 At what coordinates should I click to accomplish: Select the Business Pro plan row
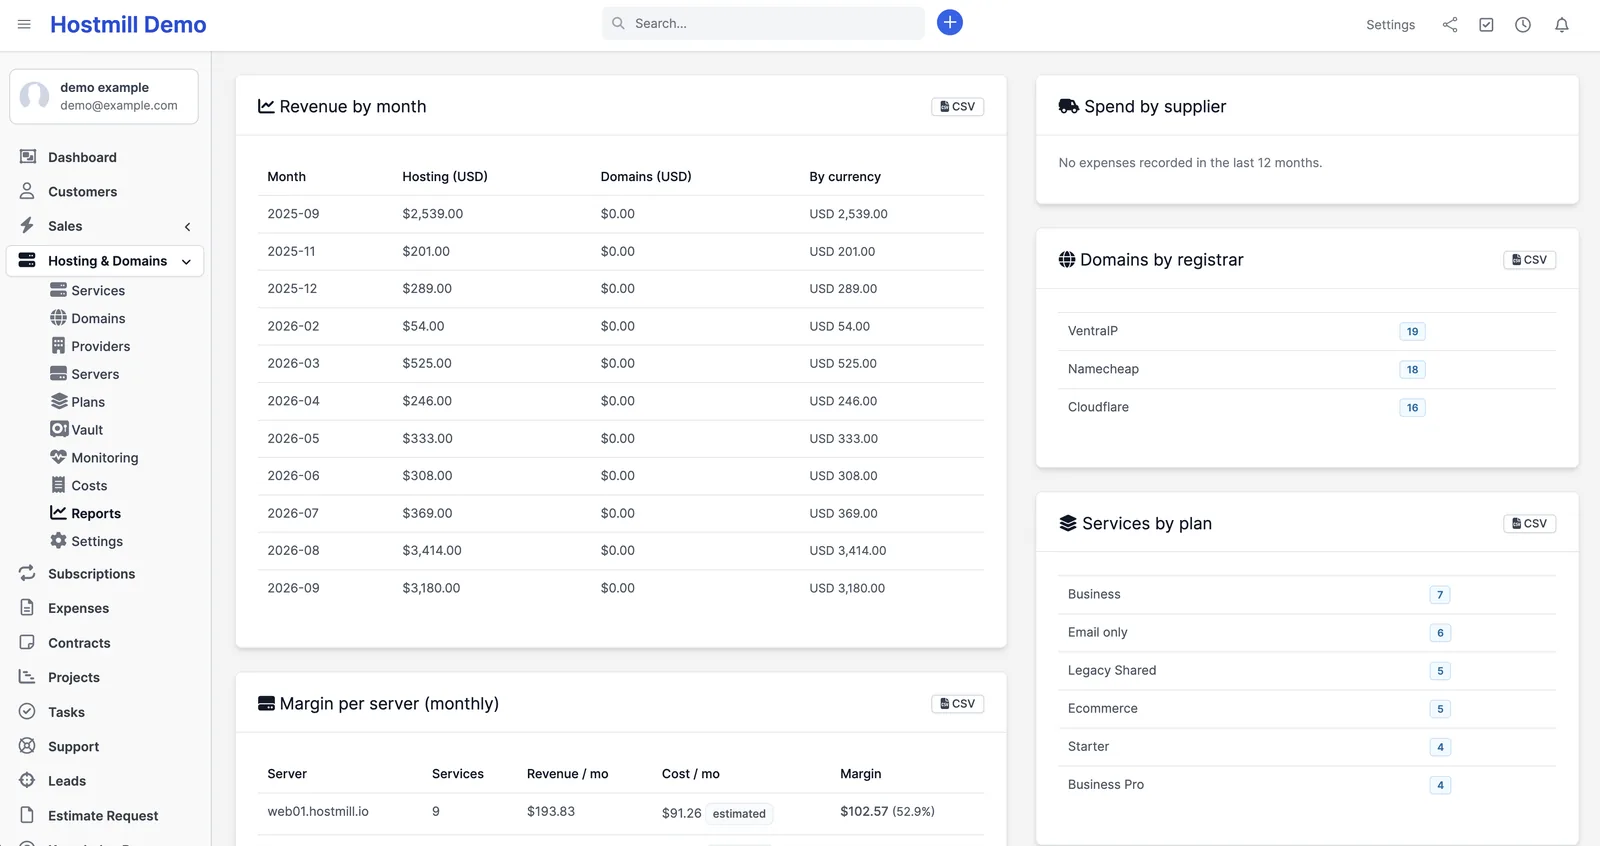tap(1307, 784)
